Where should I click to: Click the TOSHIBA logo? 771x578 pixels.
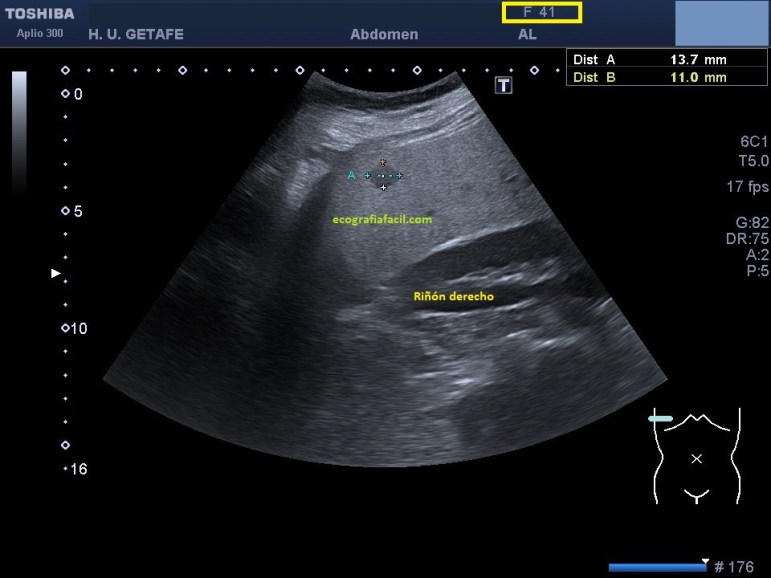39,14
